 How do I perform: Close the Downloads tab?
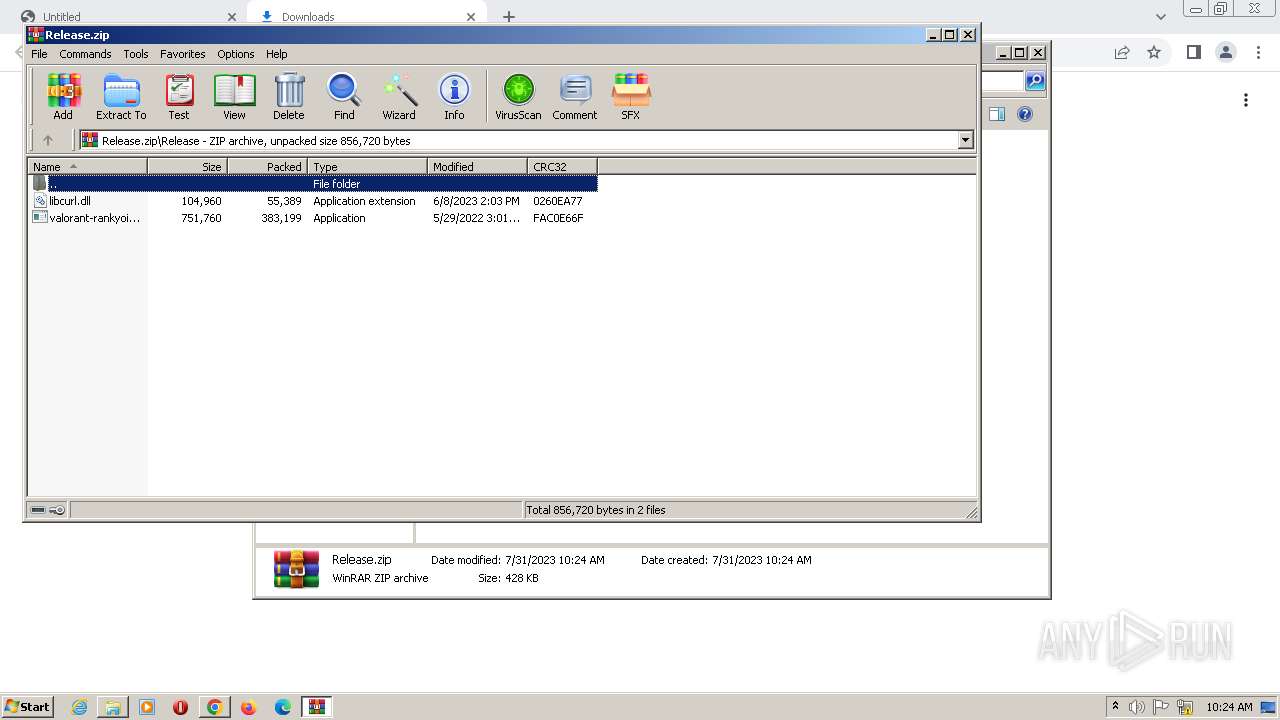pyautogui.click(x=471, y=17)
